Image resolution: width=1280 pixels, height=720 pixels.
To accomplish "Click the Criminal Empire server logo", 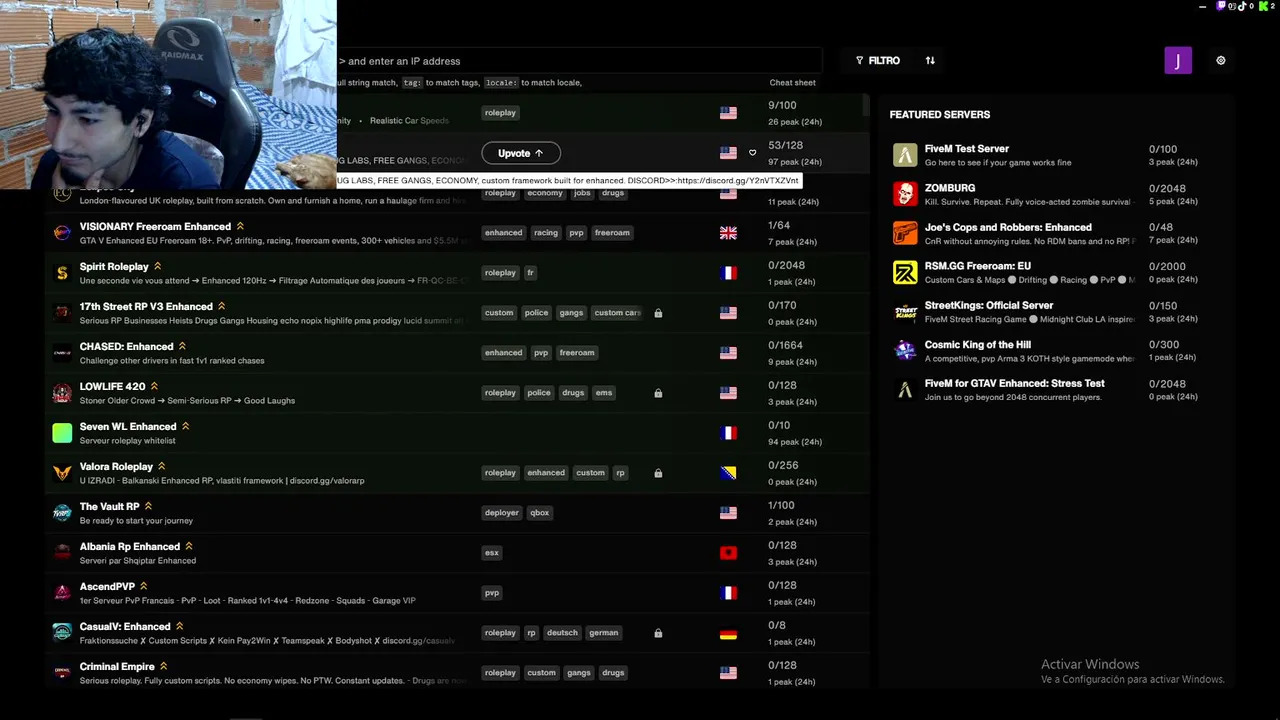I will (x=62, y=673).
